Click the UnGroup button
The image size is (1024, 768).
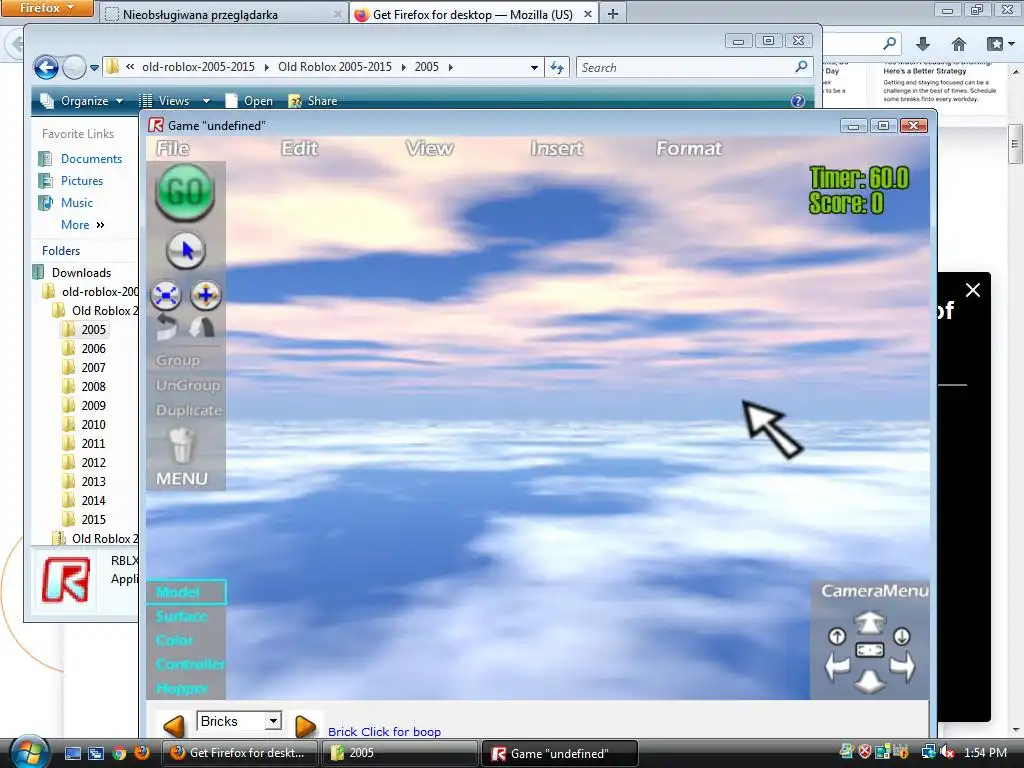click(x=188, y=385)
